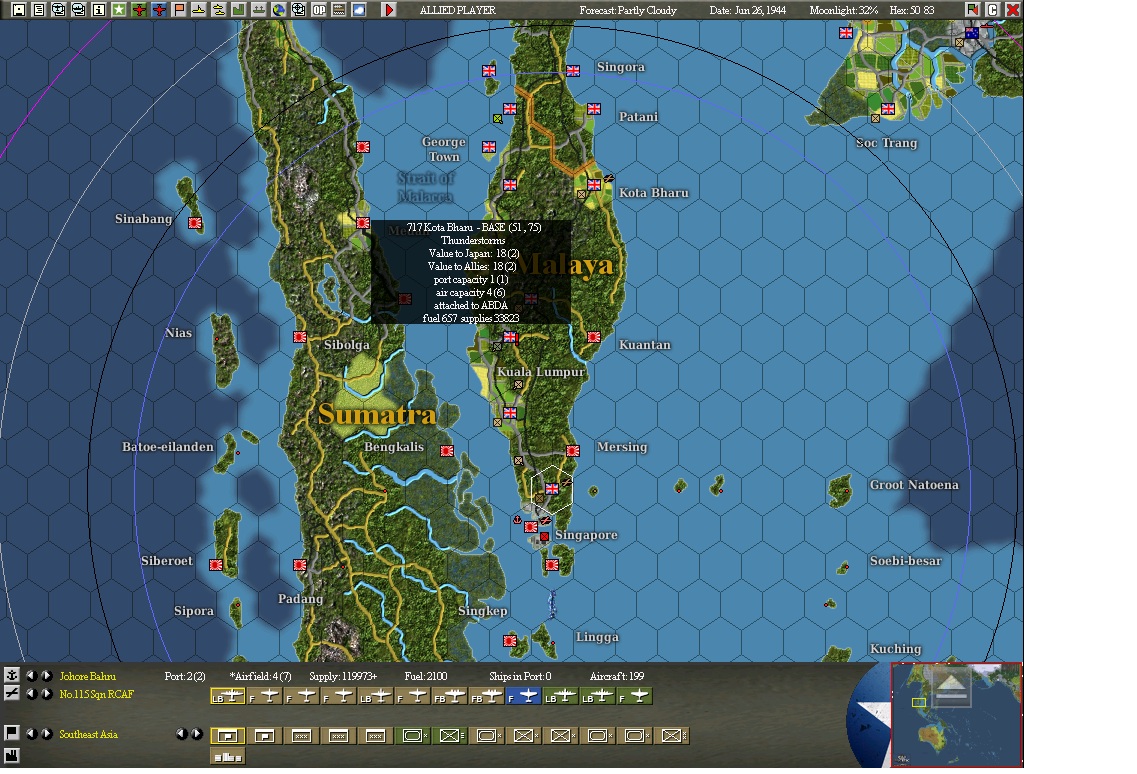The height and width of the screenshot is (774, 1137).
Task: Select the highlighted Johore Bahru hex flag
Action: tap(552, 489)
